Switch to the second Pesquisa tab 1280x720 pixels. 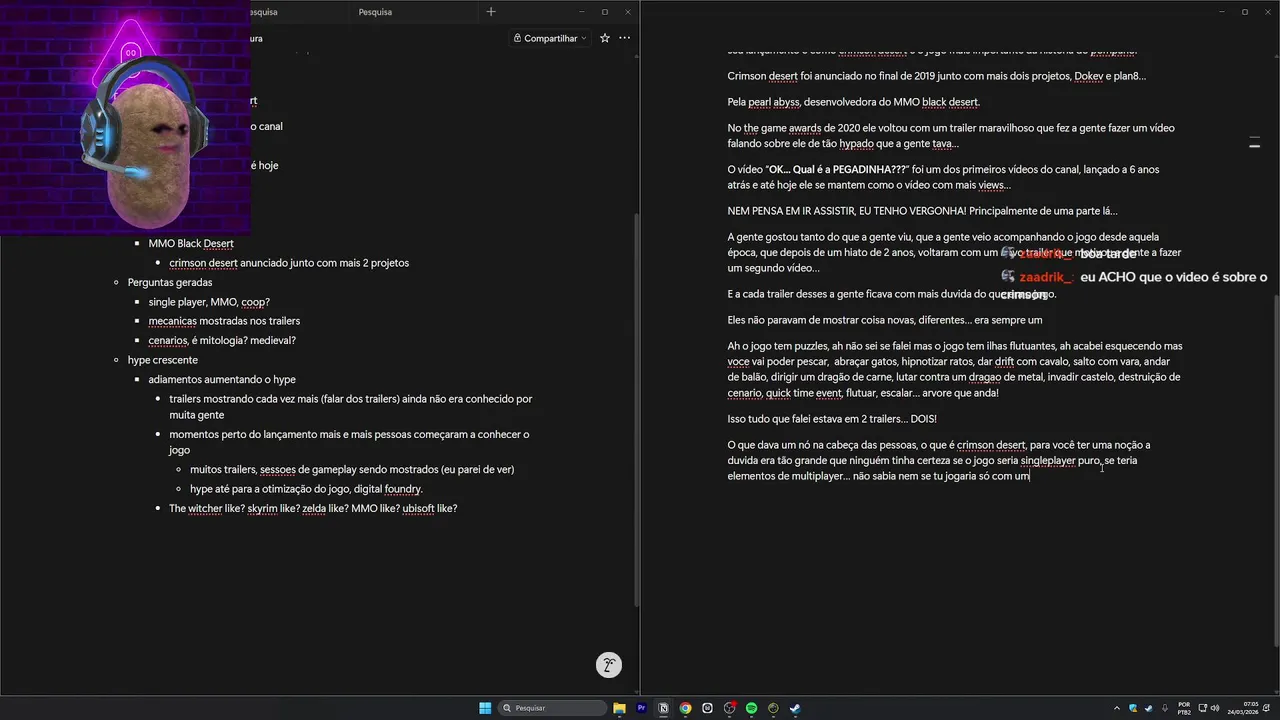click(375, 12)
